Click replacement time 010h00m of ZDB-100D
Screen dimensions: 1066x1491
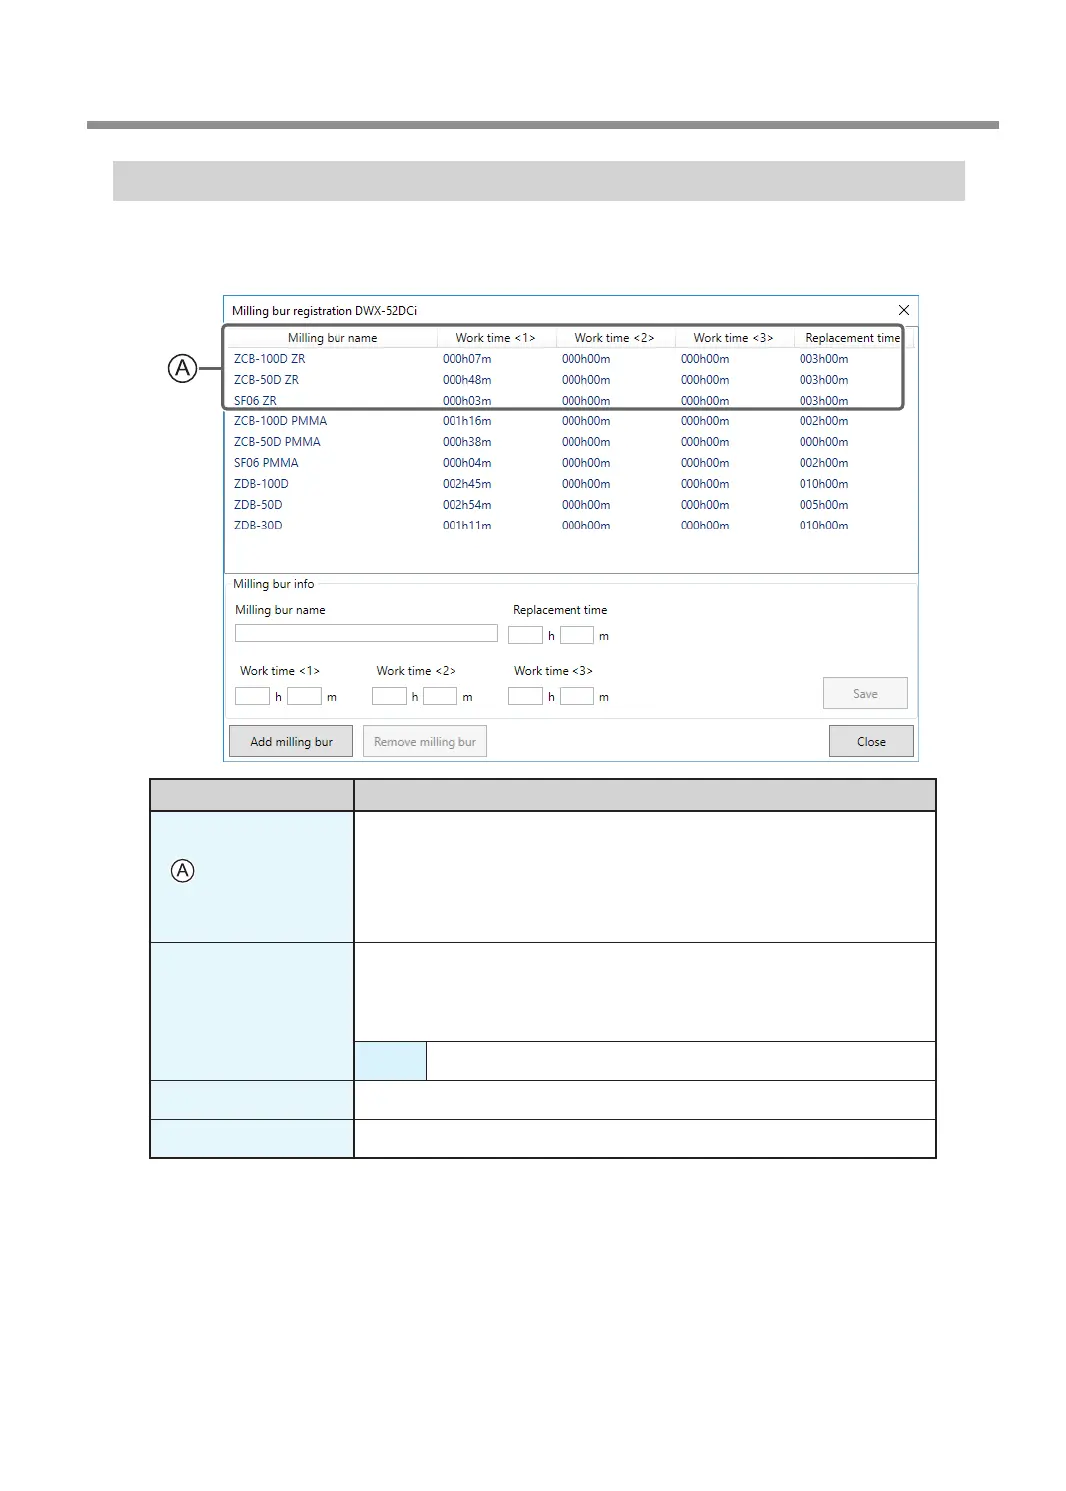[824, 484]
